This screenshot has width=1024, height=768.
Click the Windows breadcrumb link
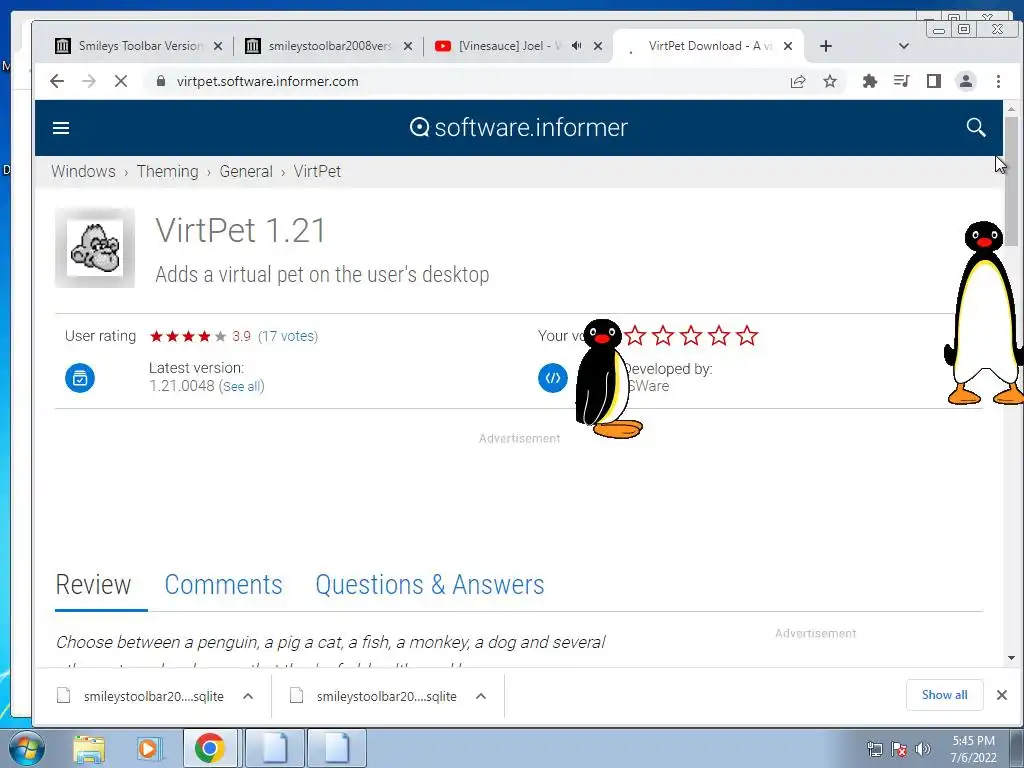83,171
